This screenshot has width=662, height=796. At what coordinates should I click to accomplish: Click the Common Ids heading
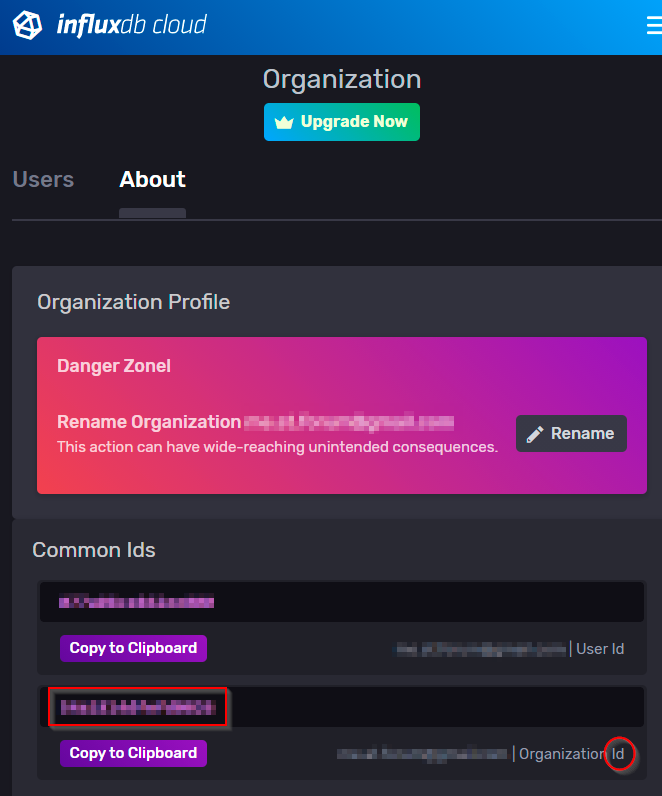(94, 550)
